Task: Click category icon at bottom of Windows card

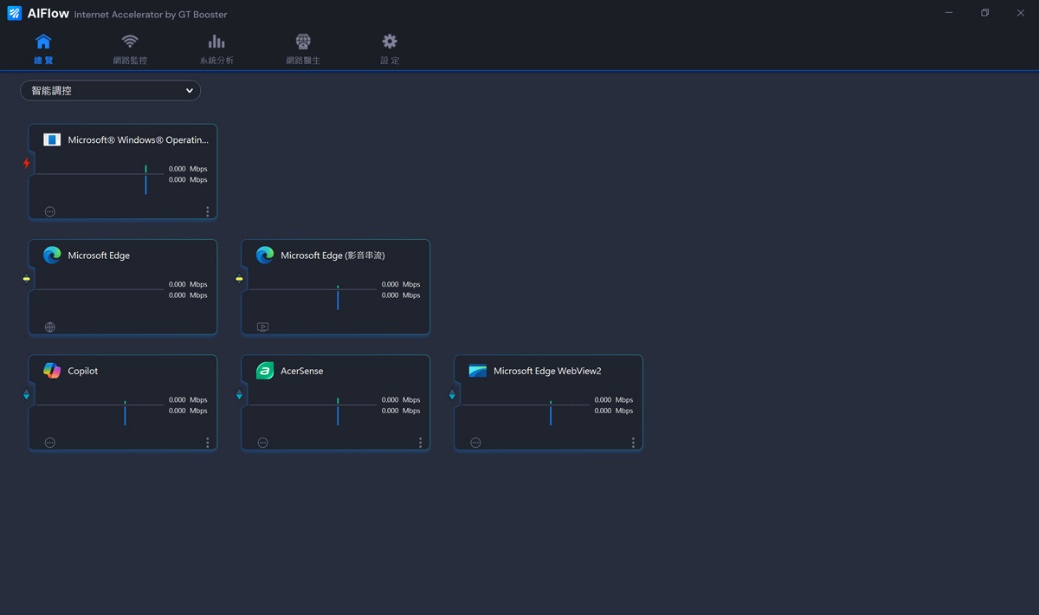Action: tap(50, 211)
